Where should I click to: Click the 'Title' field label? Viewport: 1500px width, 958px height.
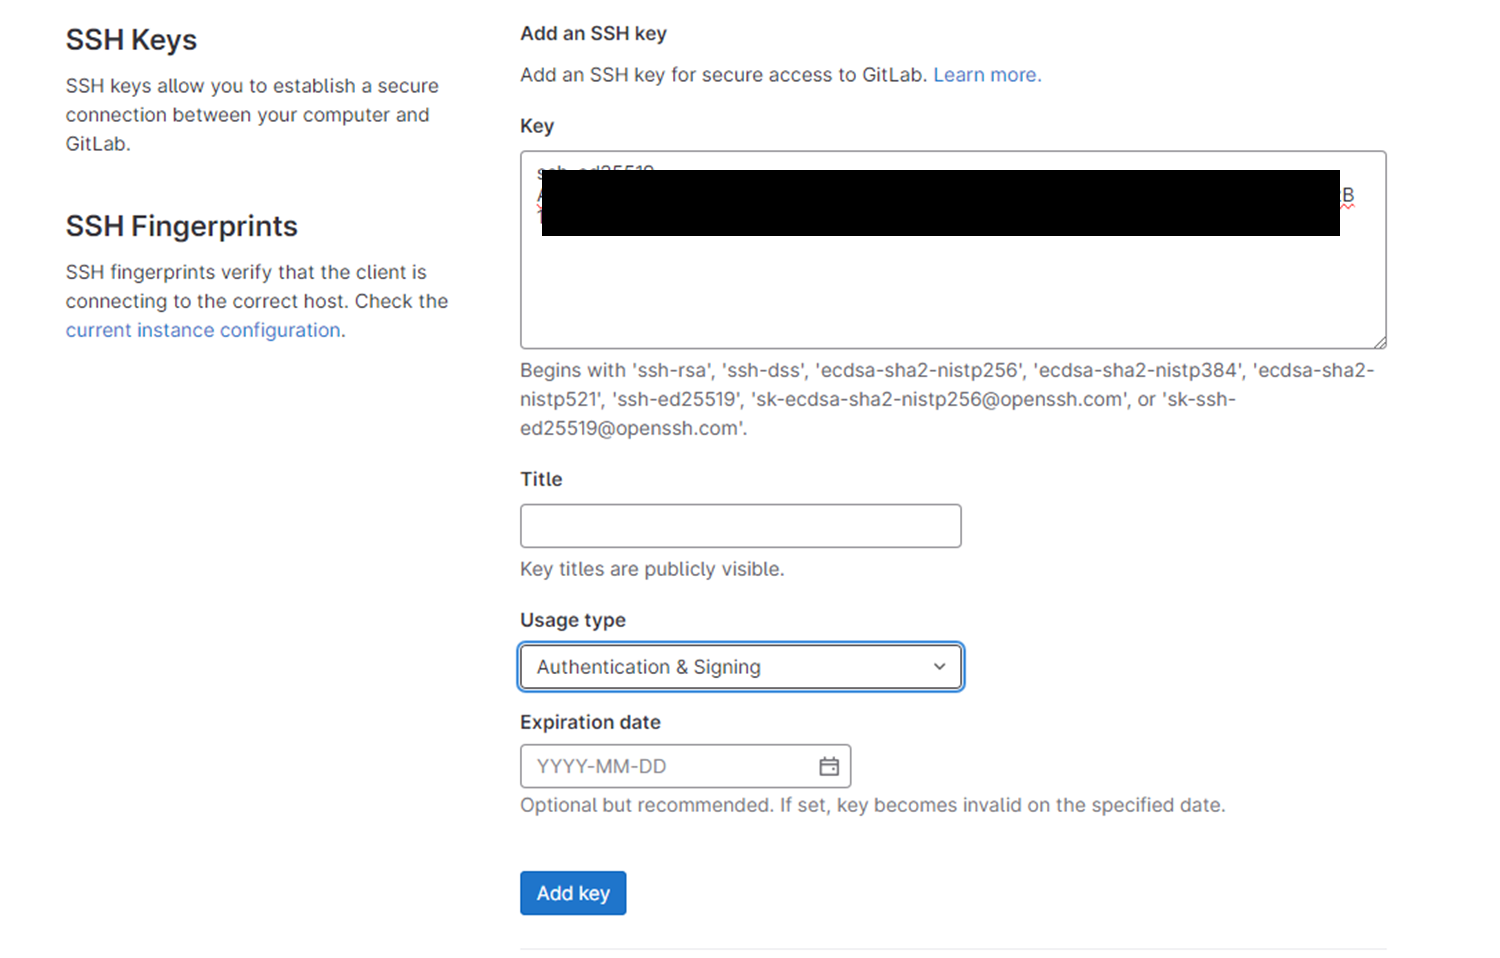pos(541,479)
